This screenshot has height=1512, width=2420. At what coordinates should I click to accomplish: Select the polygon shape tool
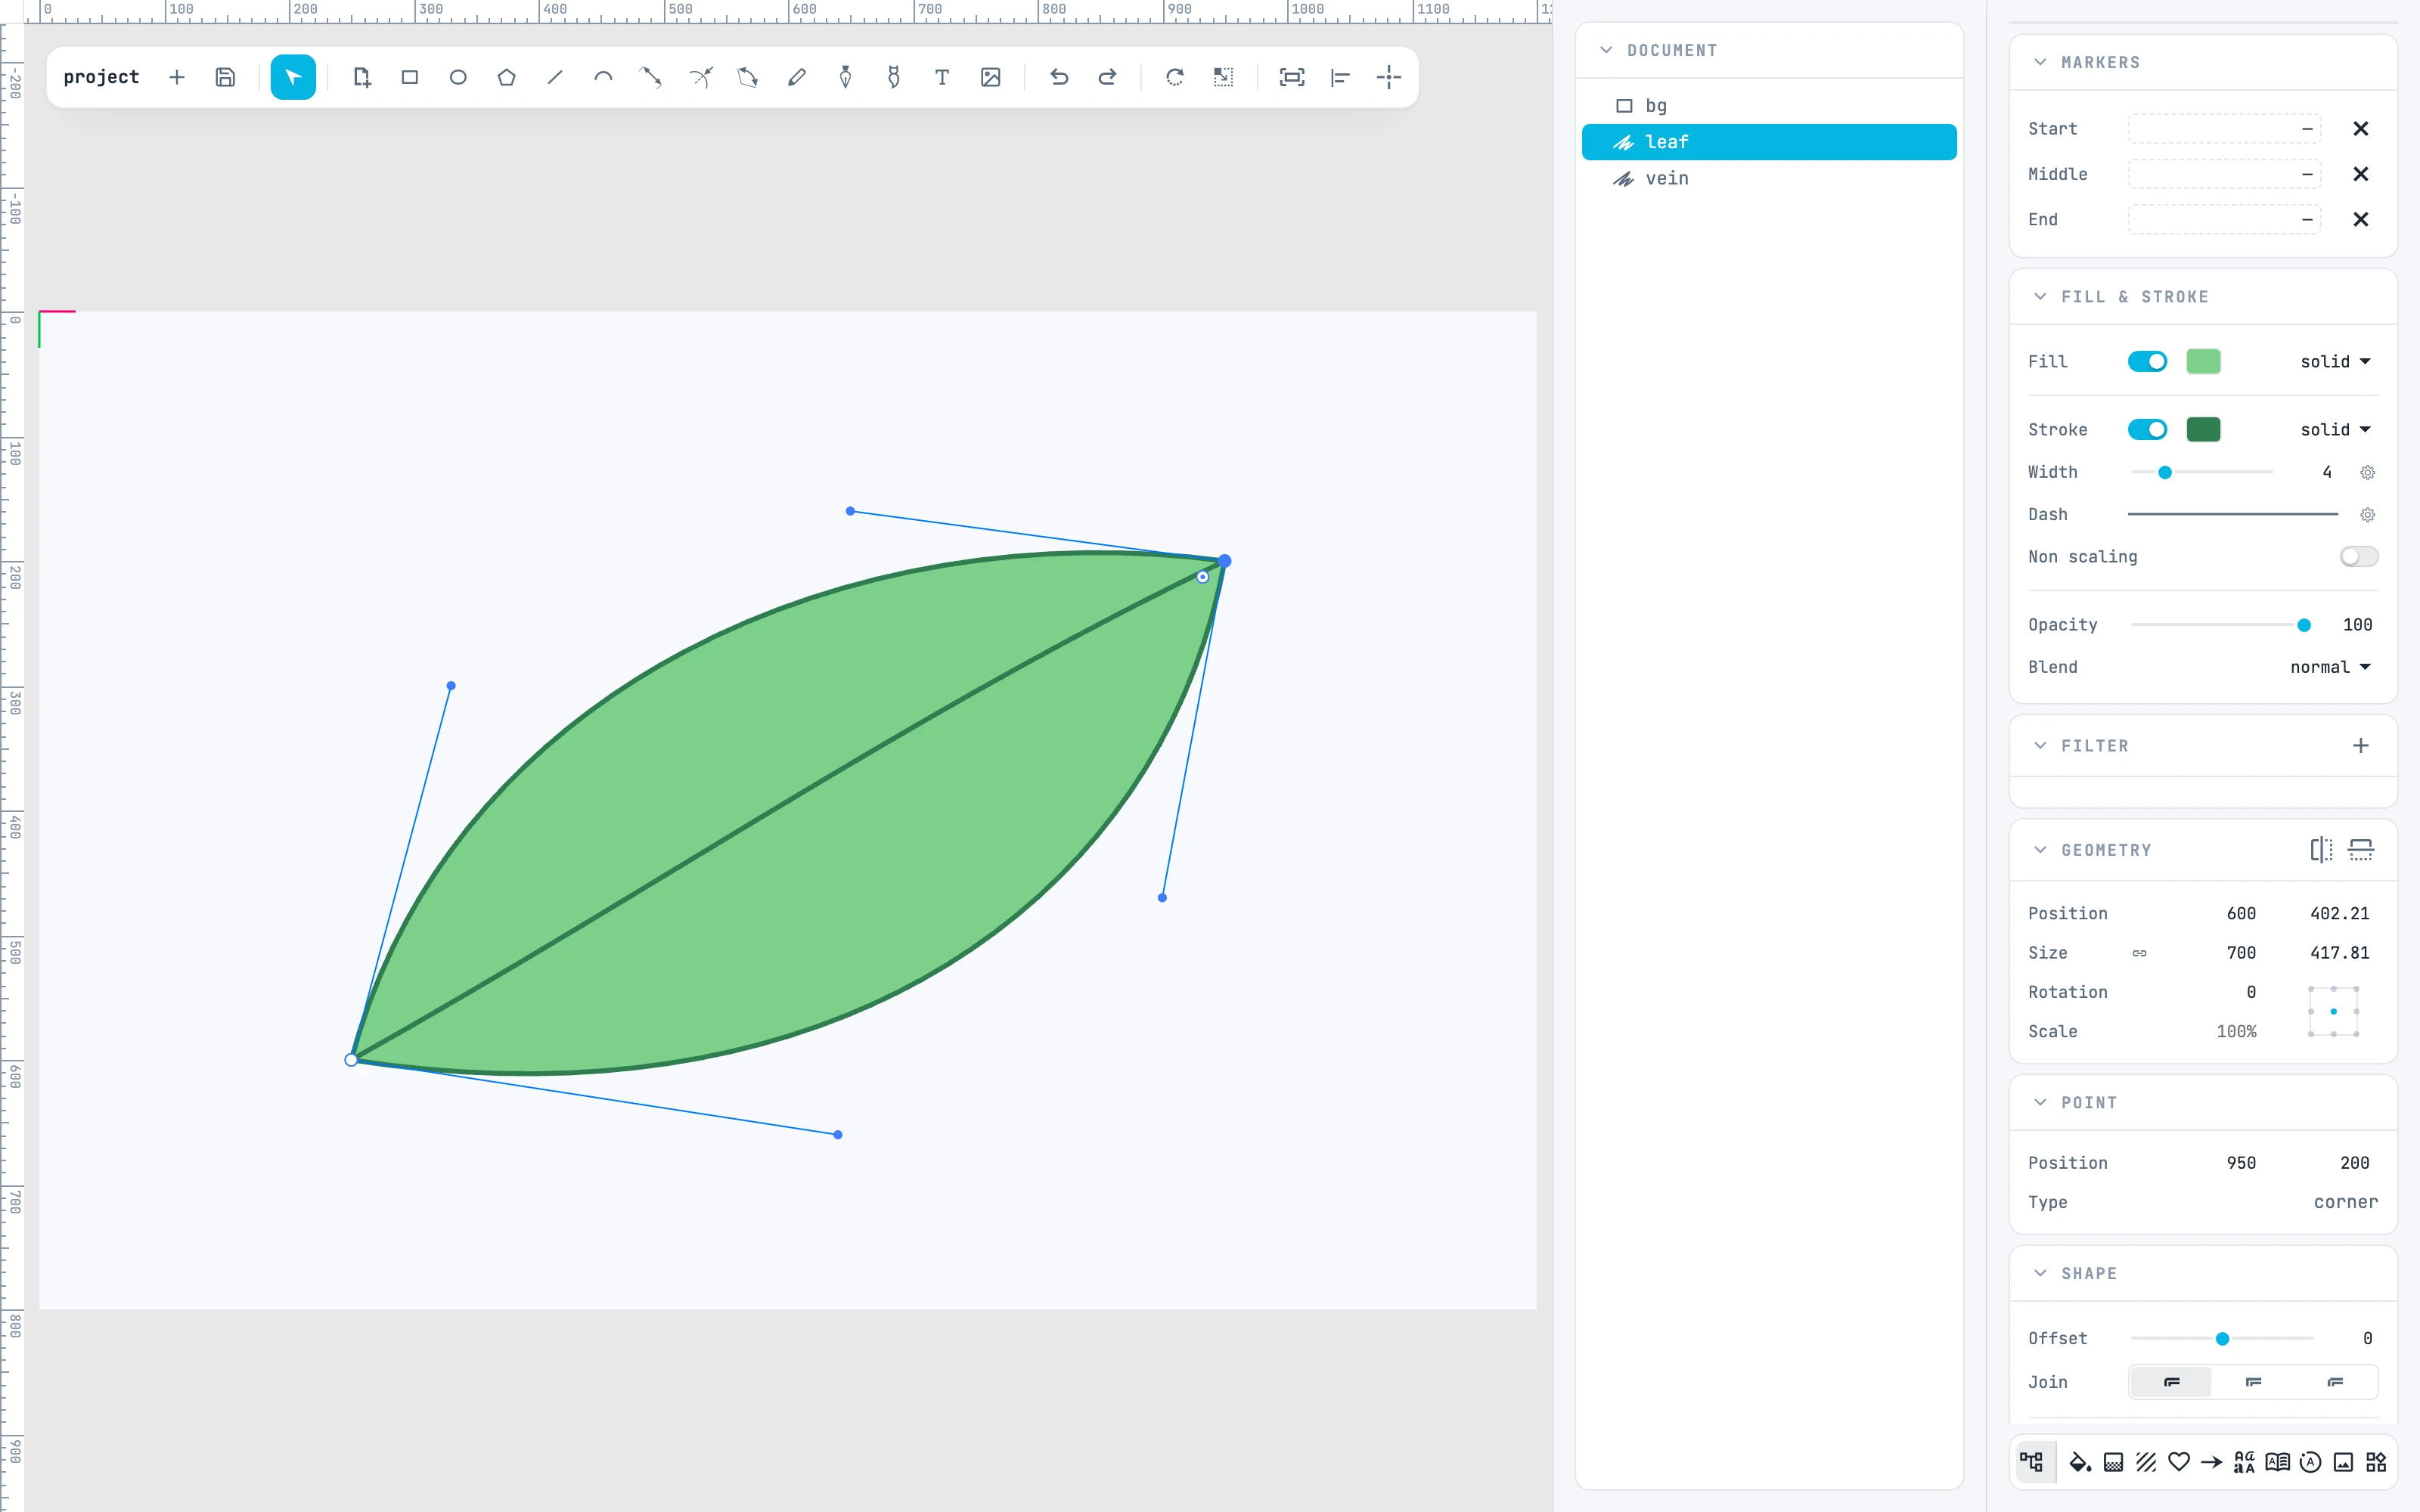click(506, 77)
